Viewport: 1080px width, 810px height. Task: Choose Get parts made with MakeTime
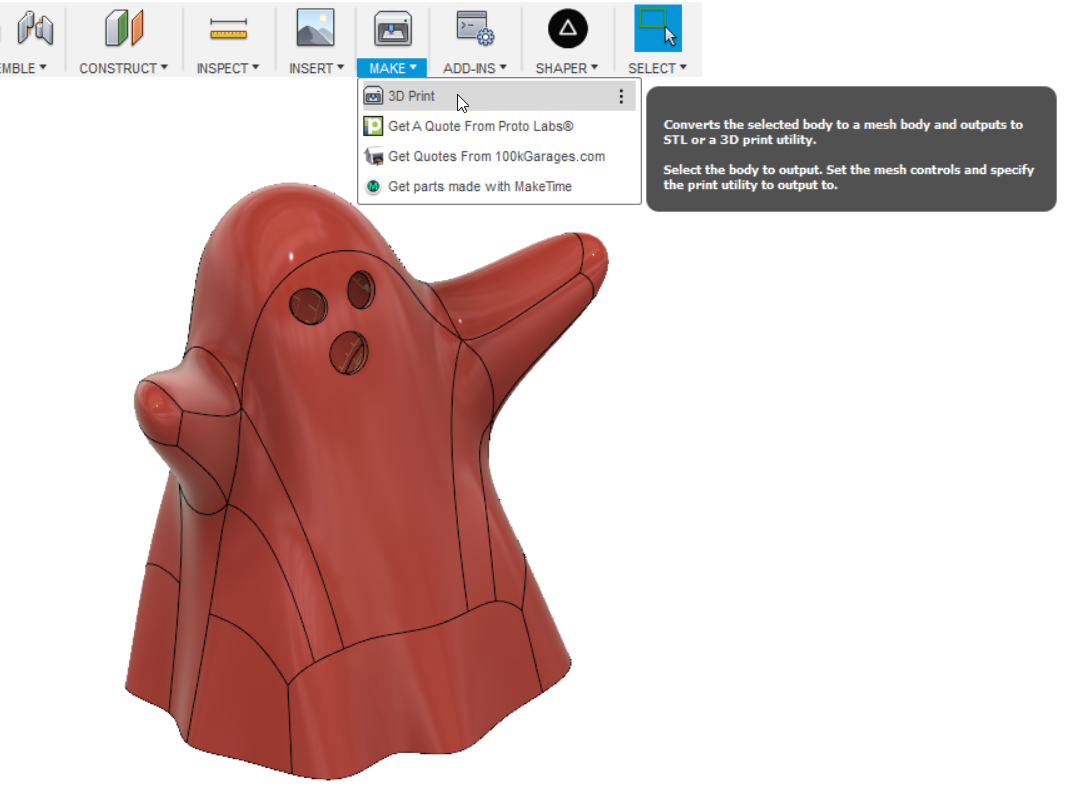tap(499, 187)
